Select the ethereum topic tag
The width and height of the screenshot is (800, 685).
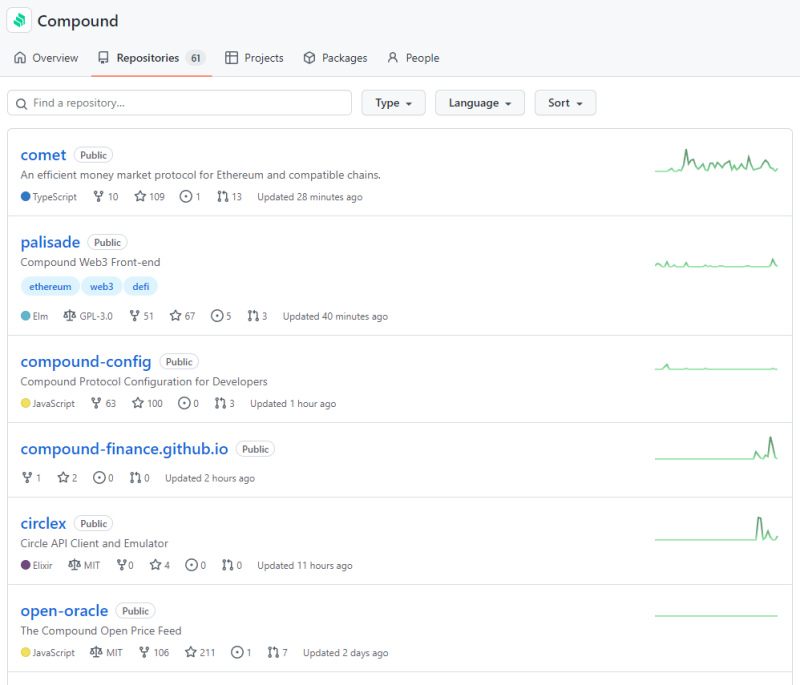pos(50,287)
